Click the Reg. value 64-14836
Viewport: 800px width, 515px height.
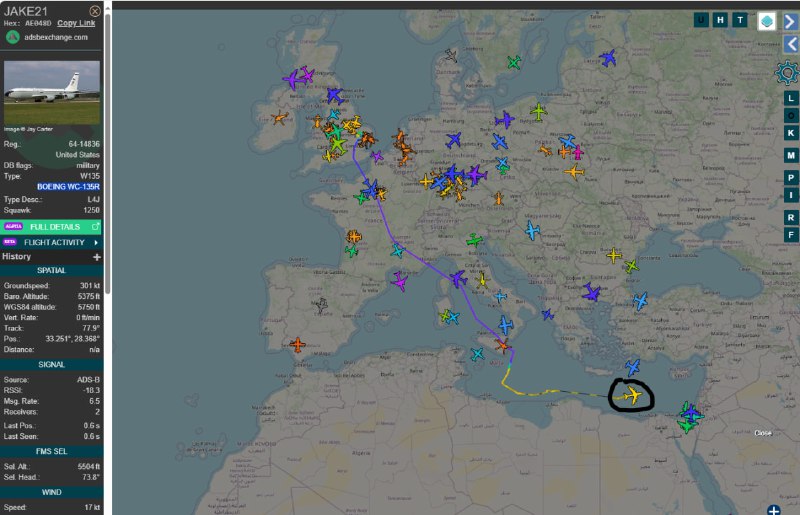[84, 144]
